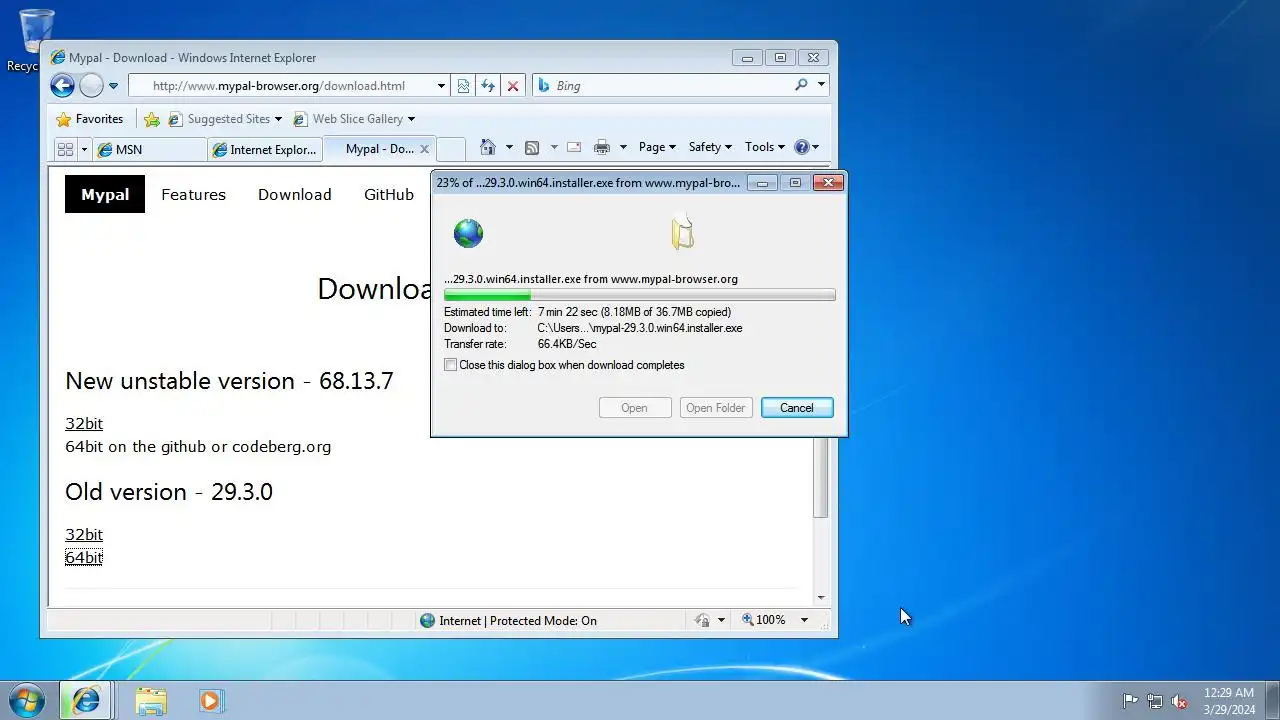This screenshot has height=720, width=1280.
Task: Click the 100% zoom level button
Action: coord(764,620)
